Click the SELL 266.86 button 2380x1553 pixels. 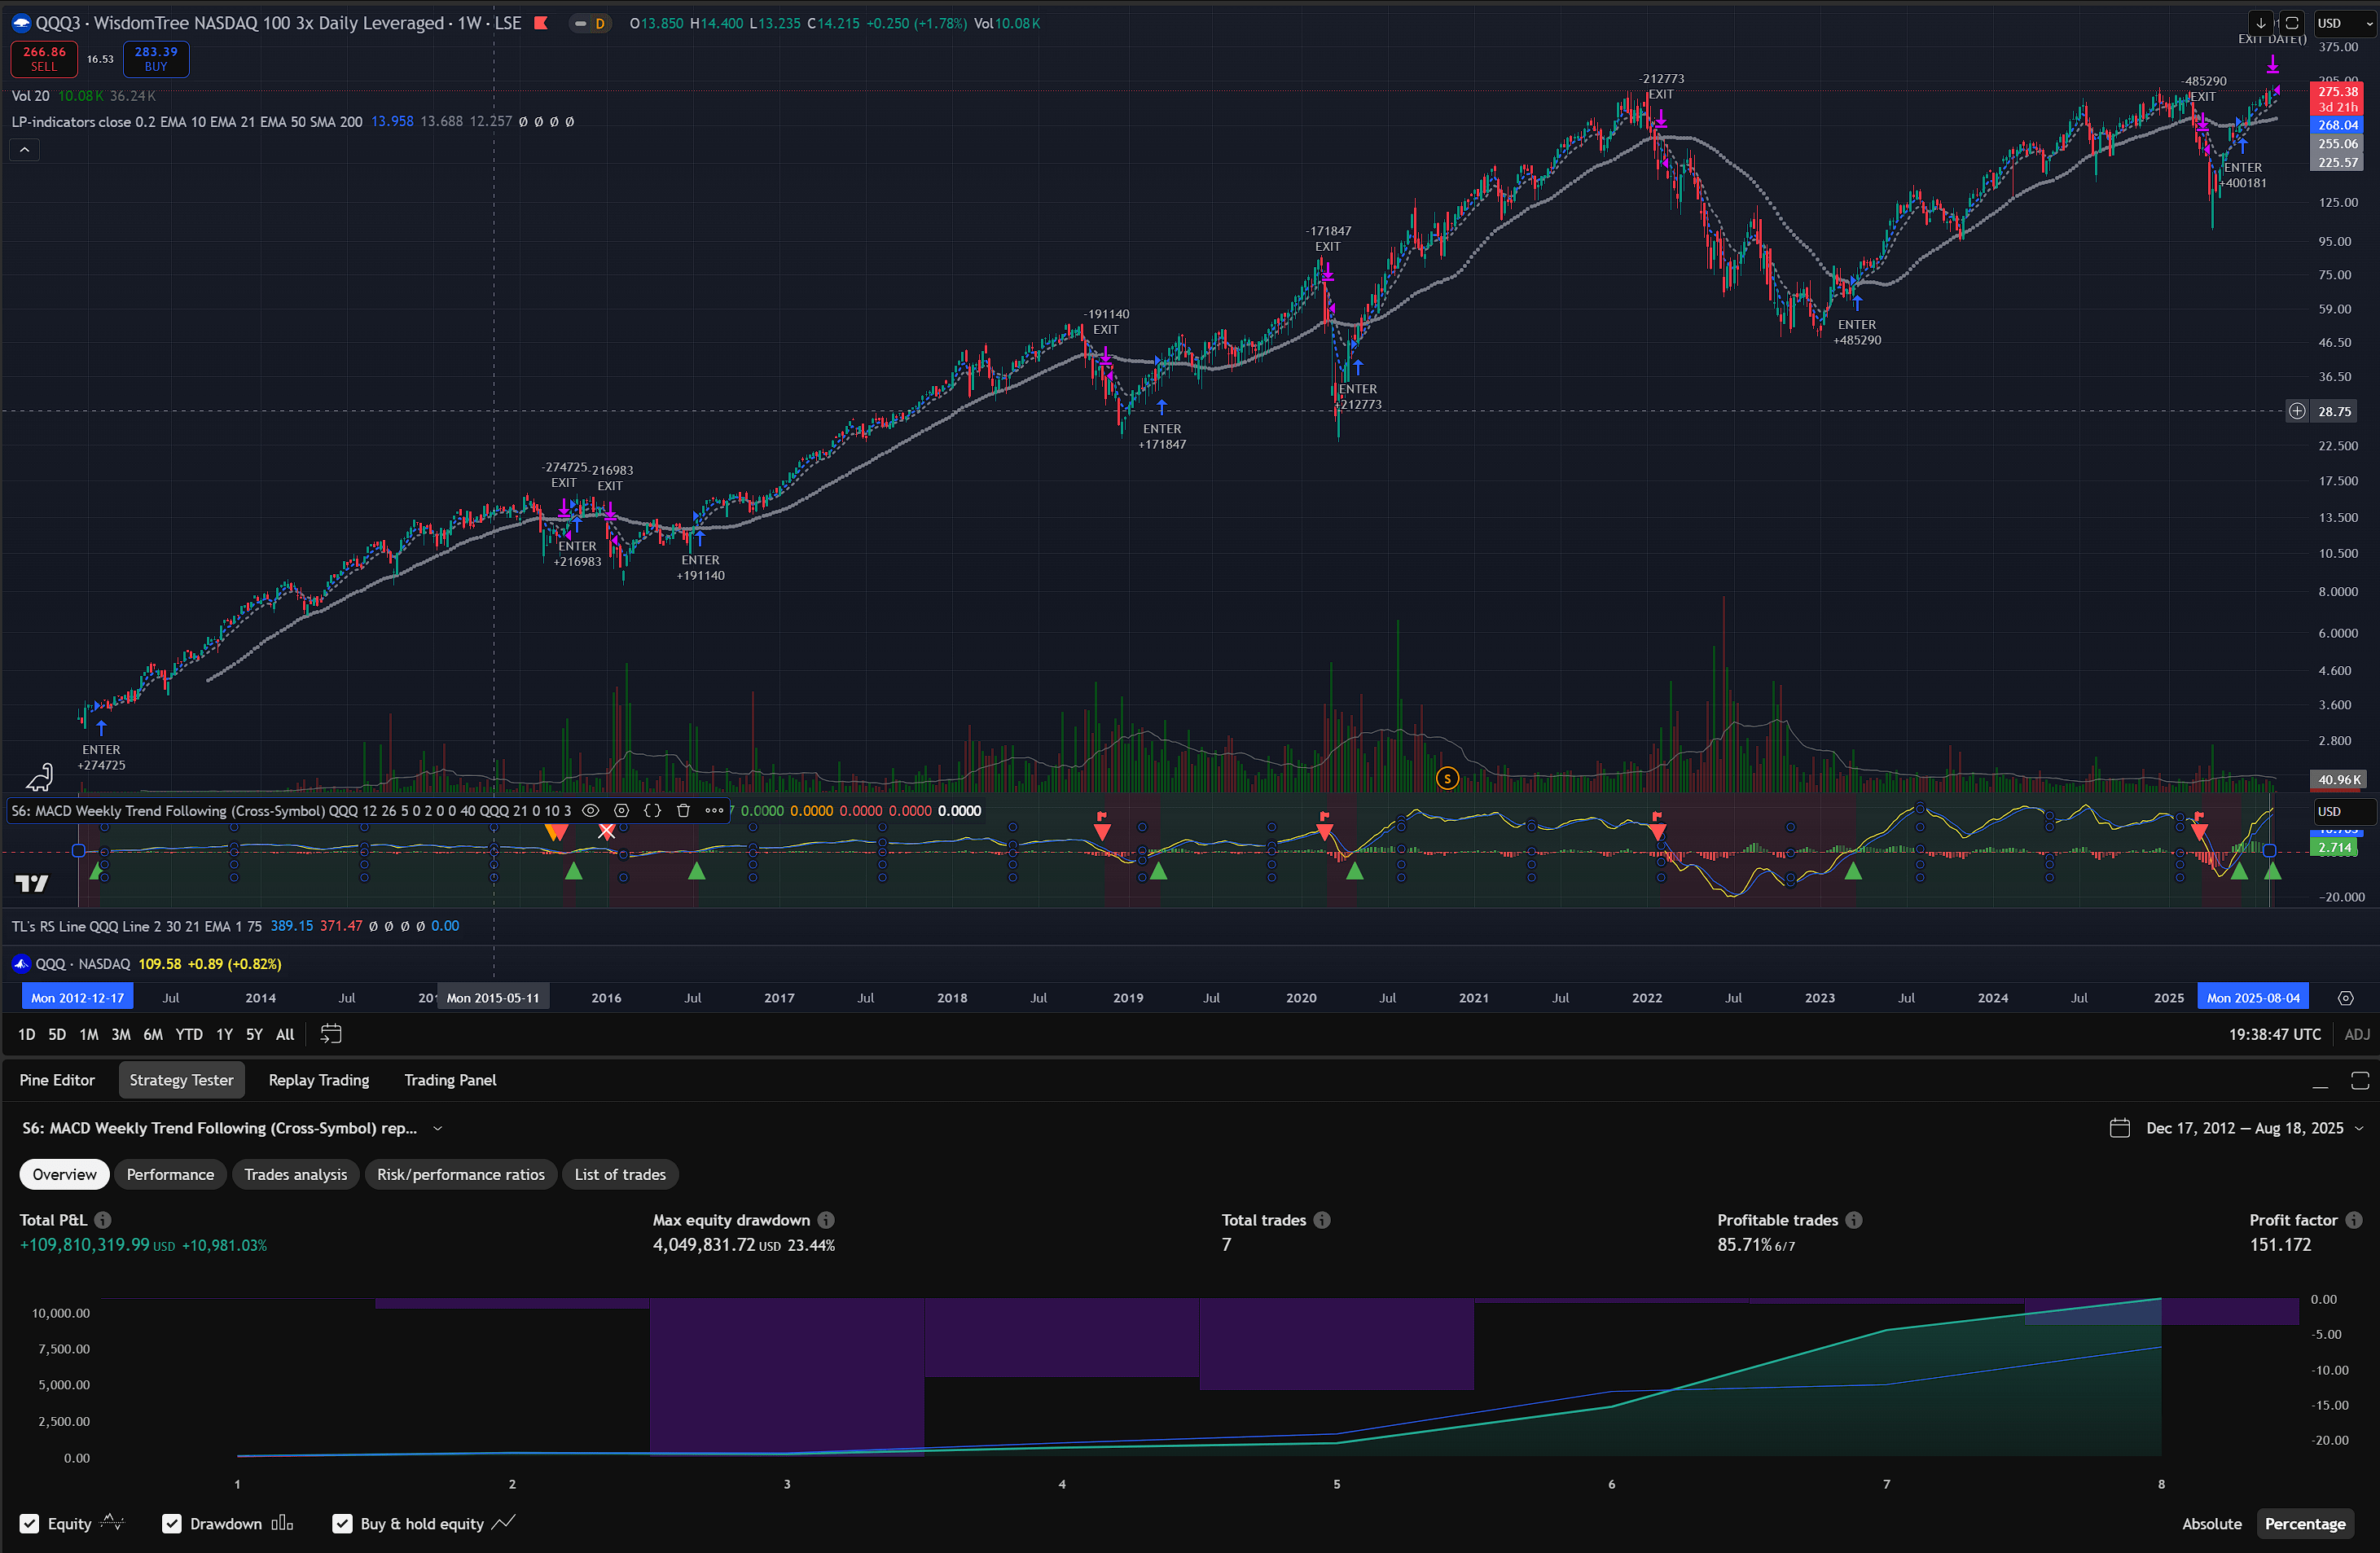tap(44, 59)
